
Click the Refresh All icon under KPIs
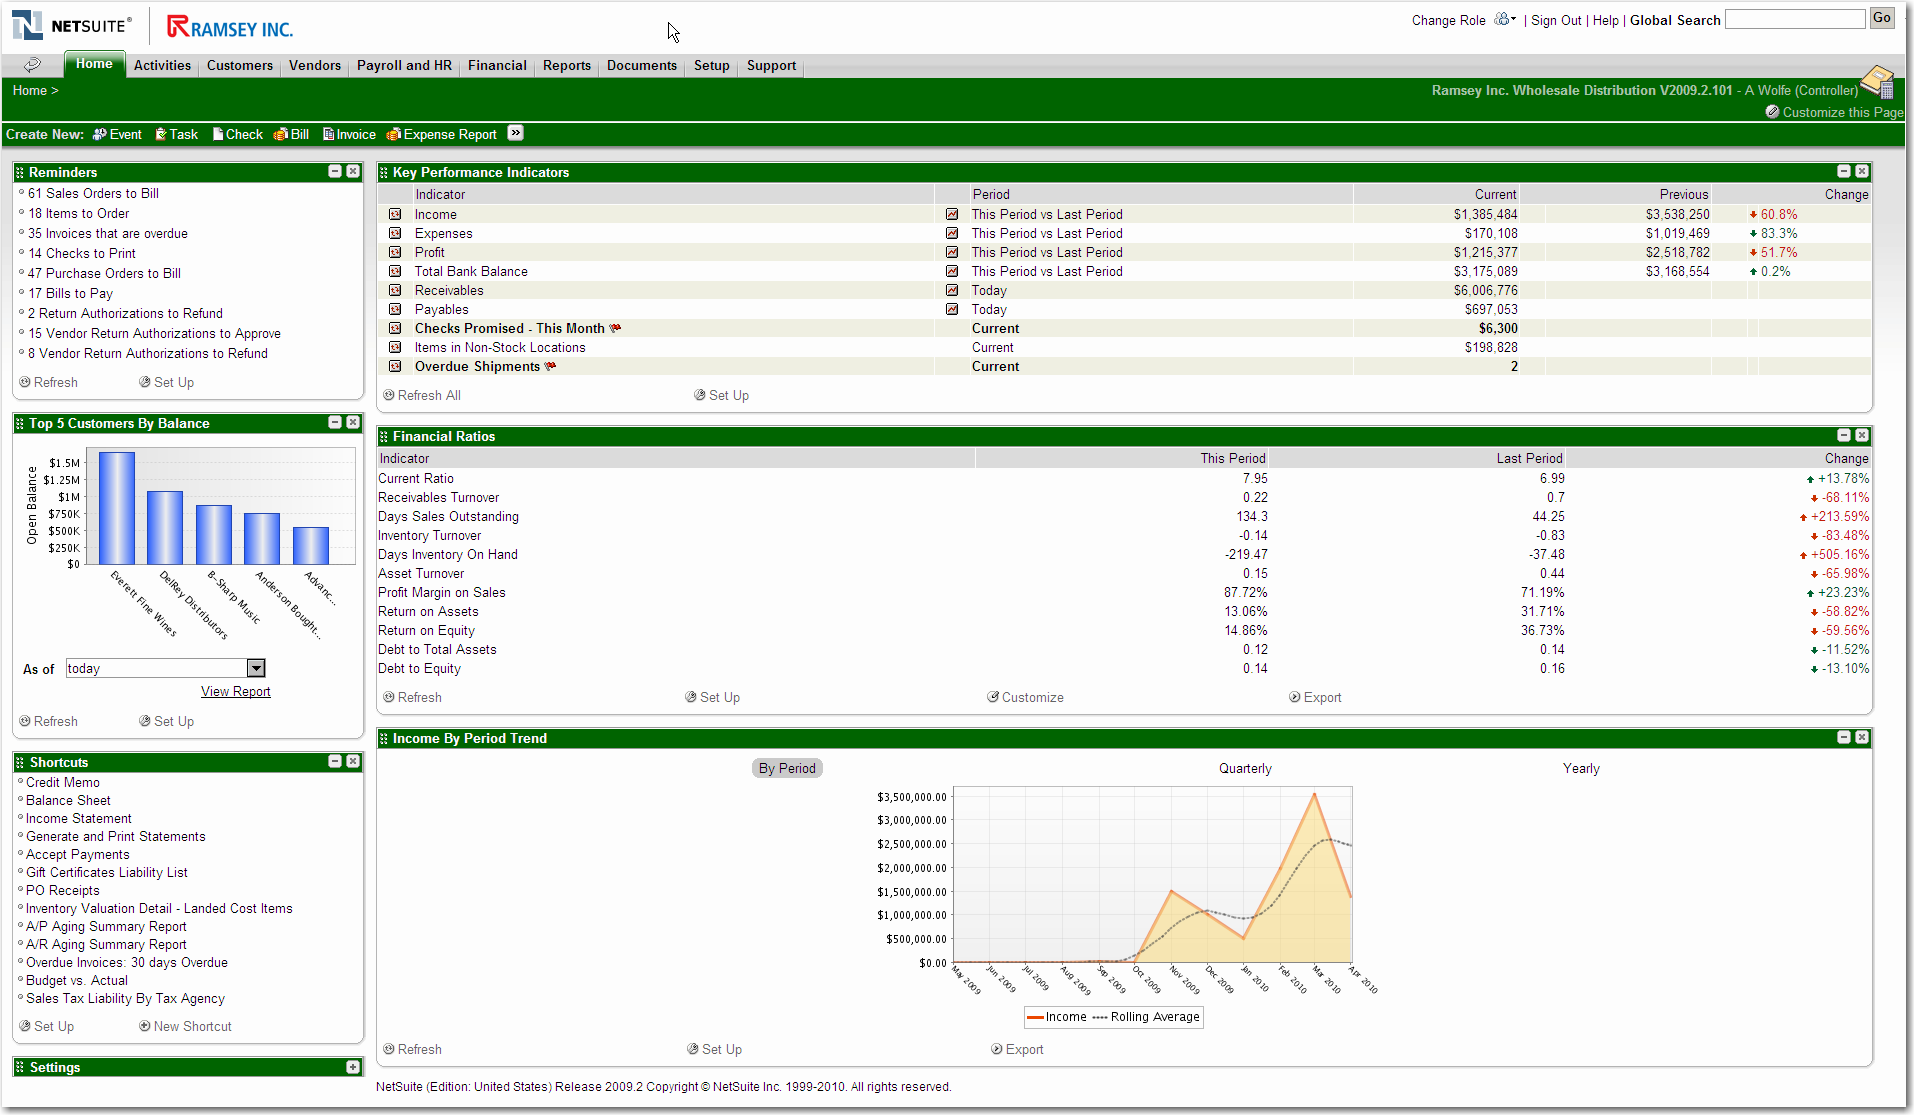pos(389,395)
